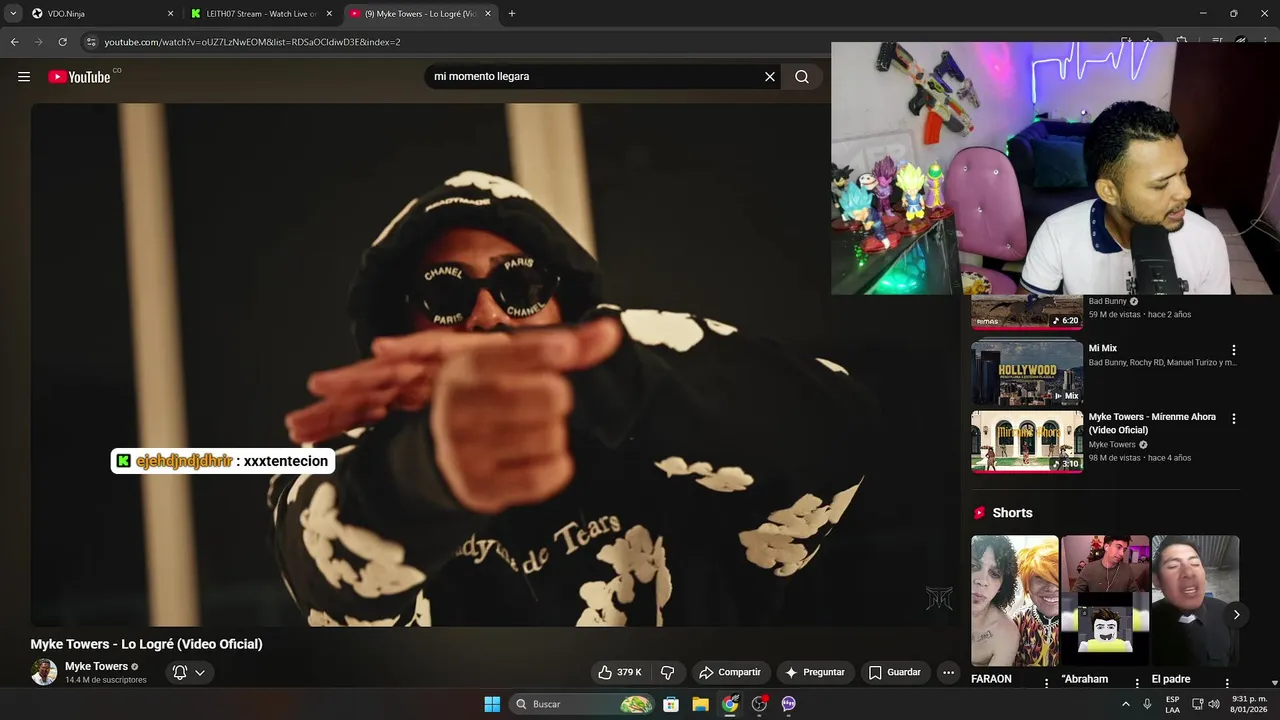Open volume control from the system tray
The height and width of the screenshot is (720, 1280).
pos(1214,704)
